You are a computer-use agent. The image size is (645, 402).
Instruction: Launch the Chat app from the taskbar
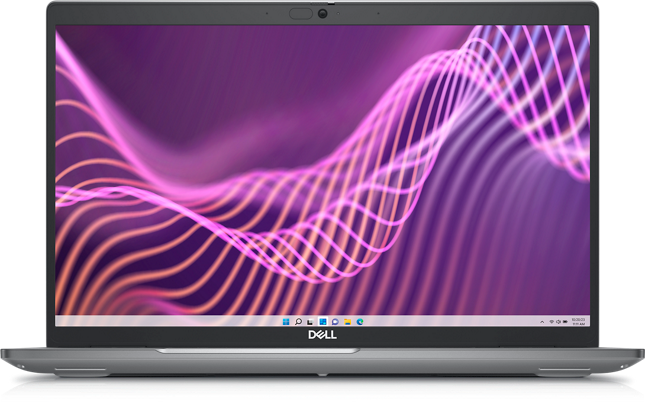click(x=333, y=322)
